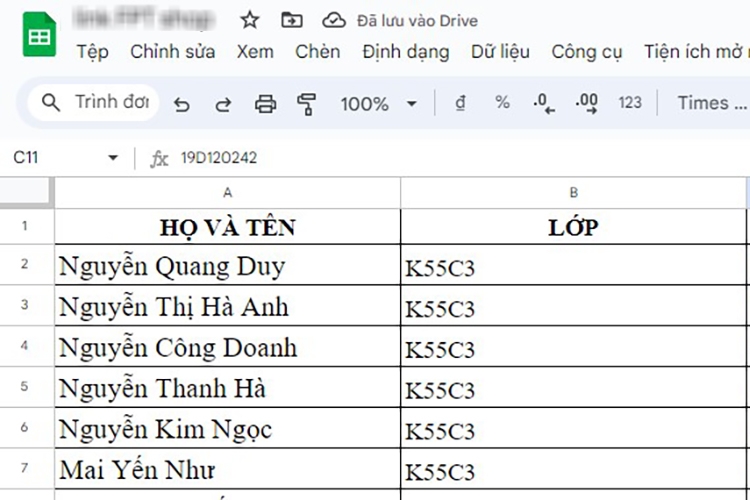Open the Times font dropdown
This screenshot has width=750, height=500.
click(x=713, y=102)
